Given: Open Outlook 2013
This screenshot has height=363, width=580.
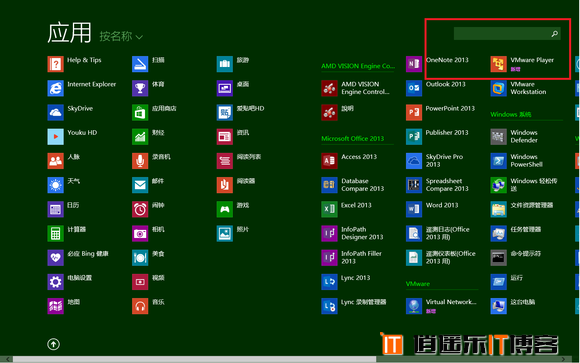Looking at the screenshot, I should 436,88.
